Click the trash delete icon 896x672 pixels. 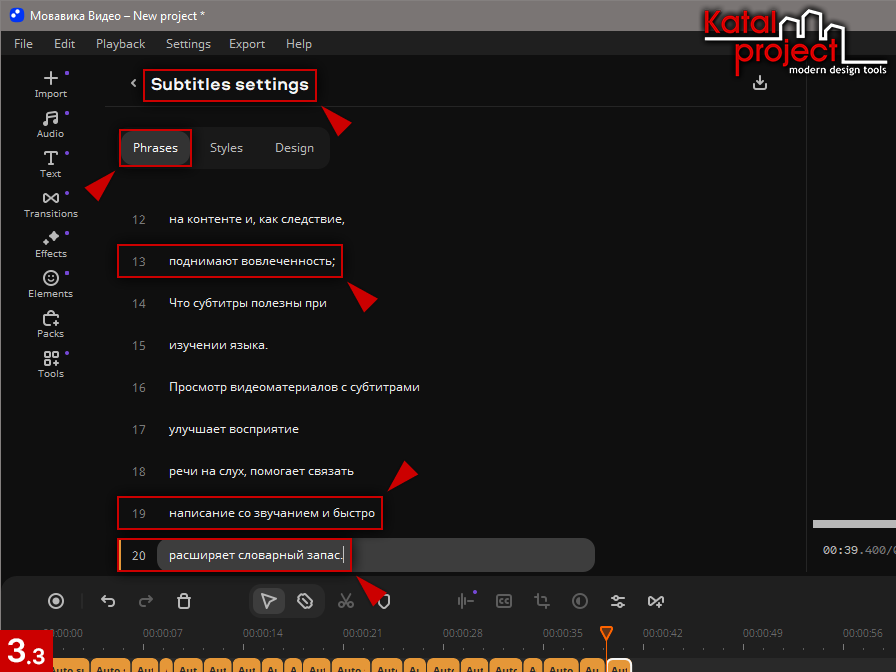184,601
